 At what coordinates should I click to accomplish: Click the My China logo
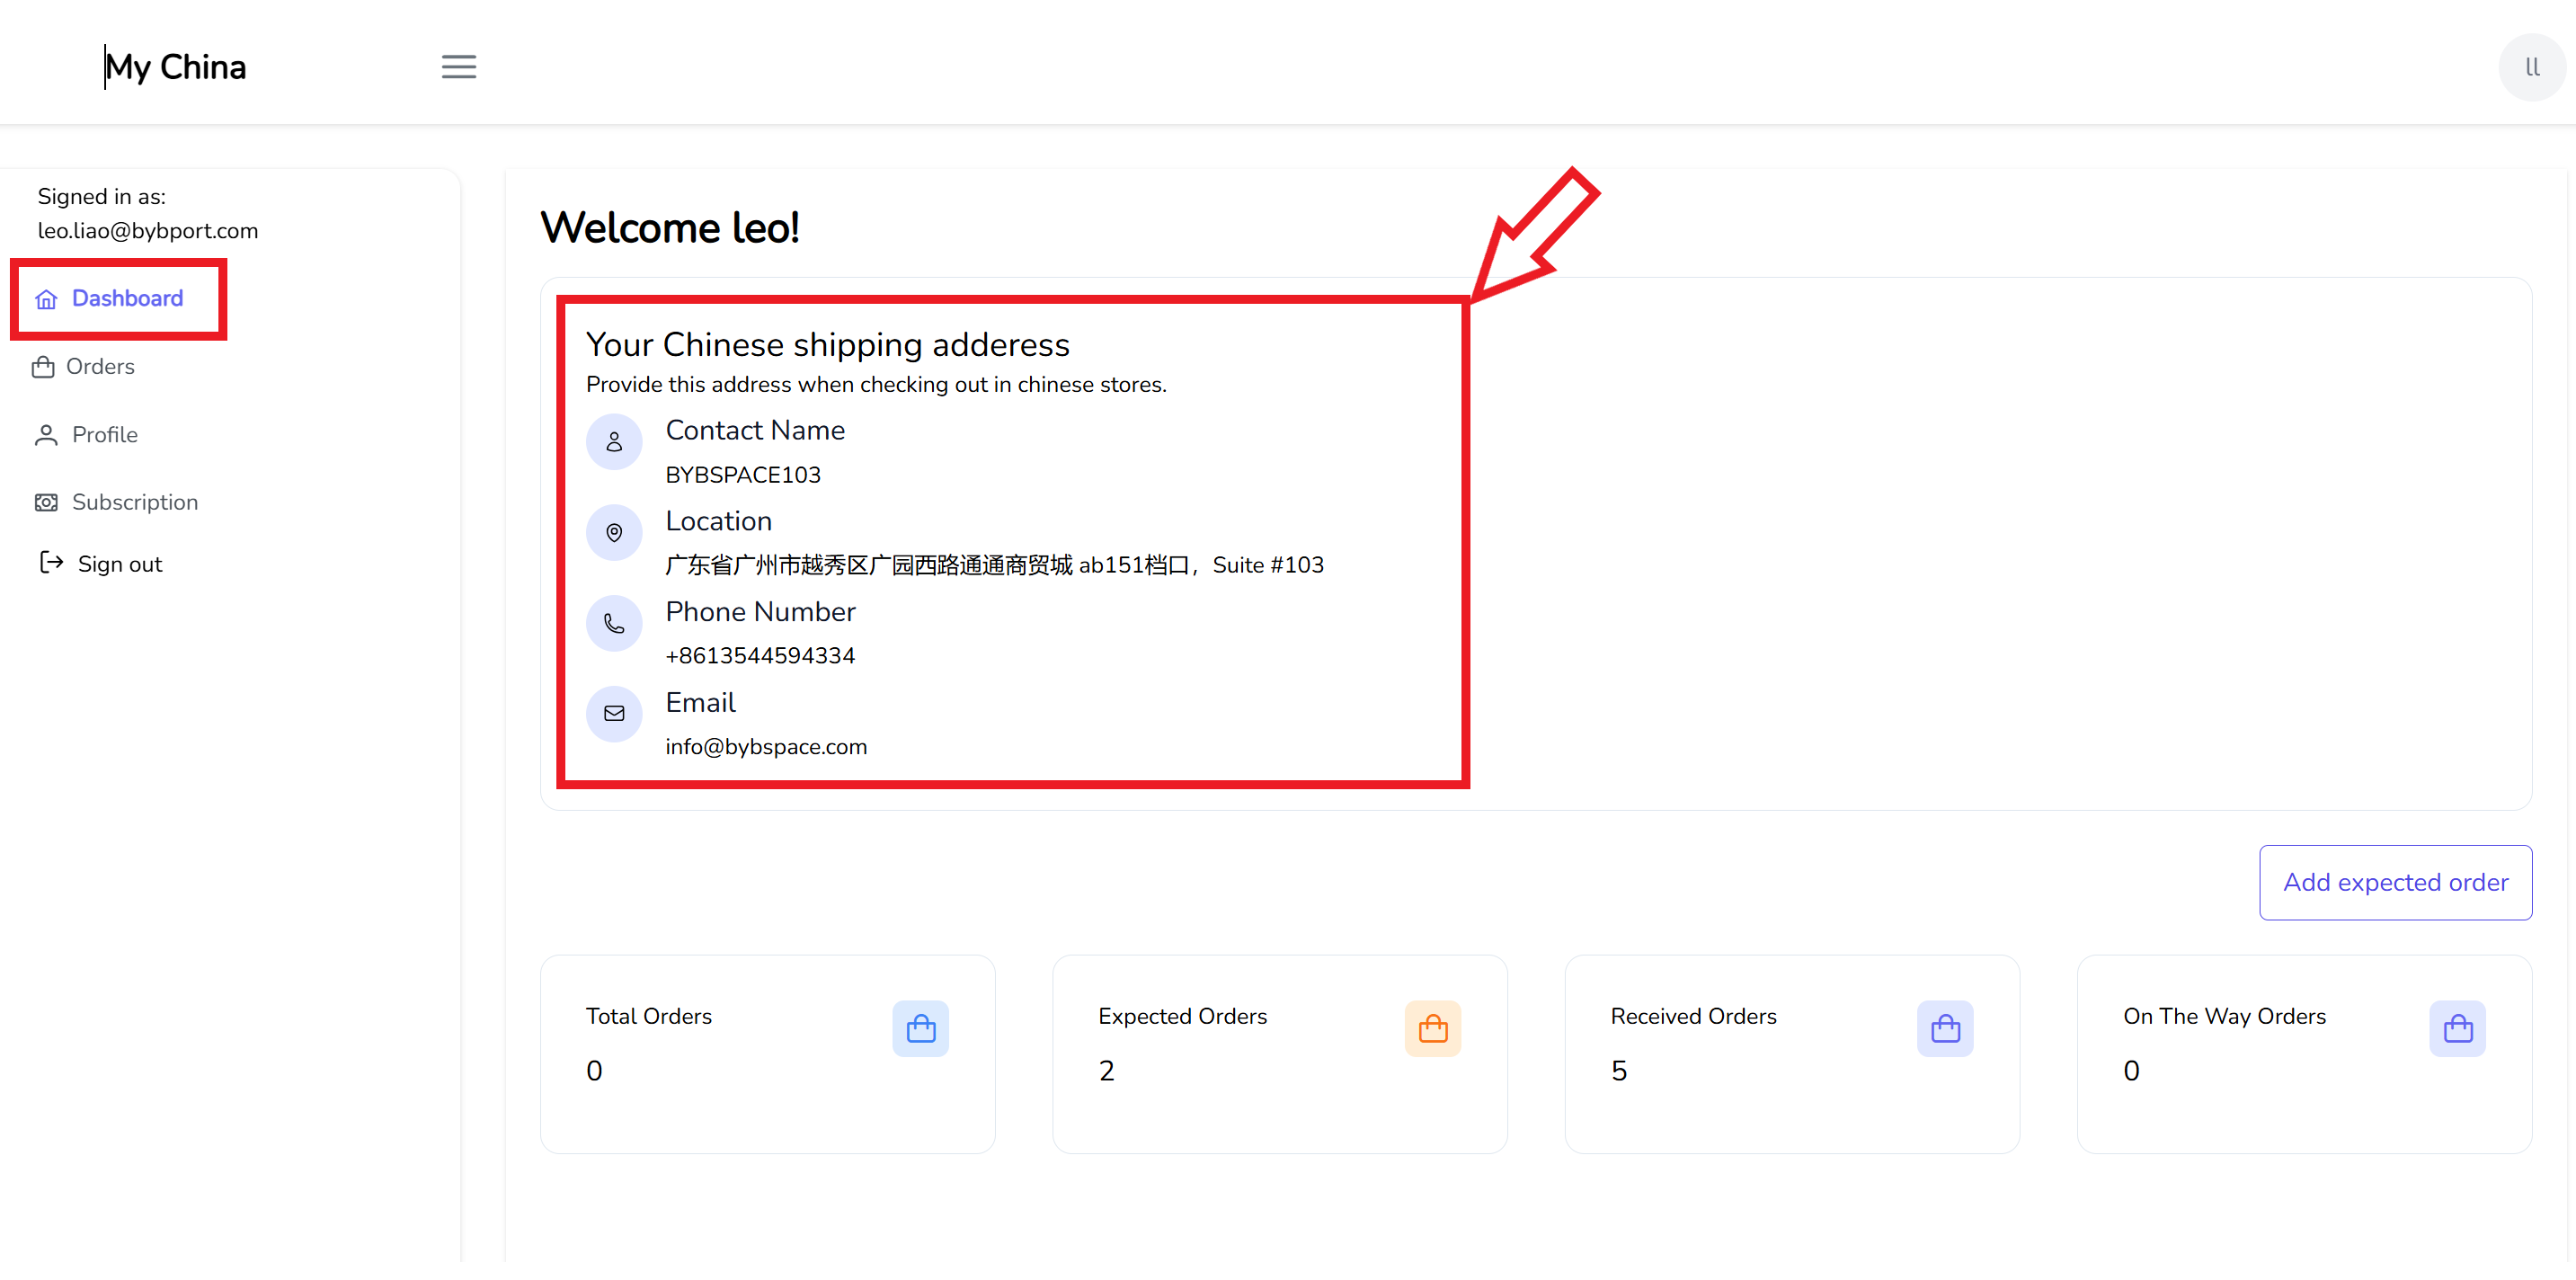[x=176, y=67]
